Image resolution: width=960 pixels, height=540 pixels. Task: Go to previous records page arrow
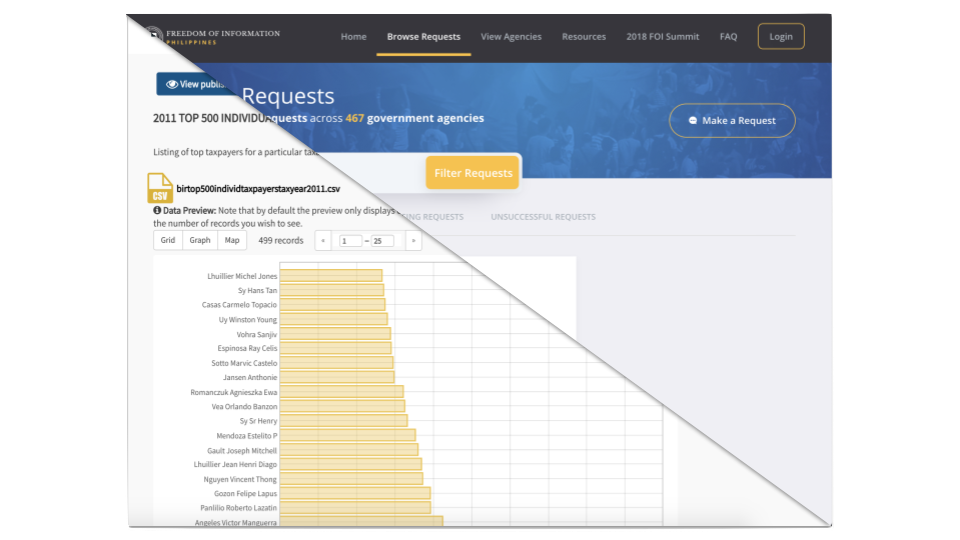pos(323,241)
